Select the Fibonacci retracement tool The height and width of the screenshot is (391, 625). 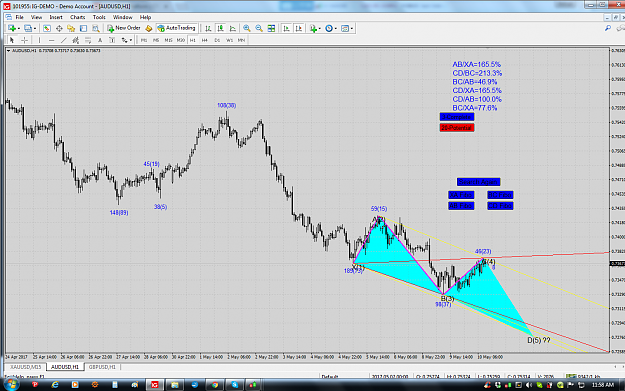click(x=88, y=40)
